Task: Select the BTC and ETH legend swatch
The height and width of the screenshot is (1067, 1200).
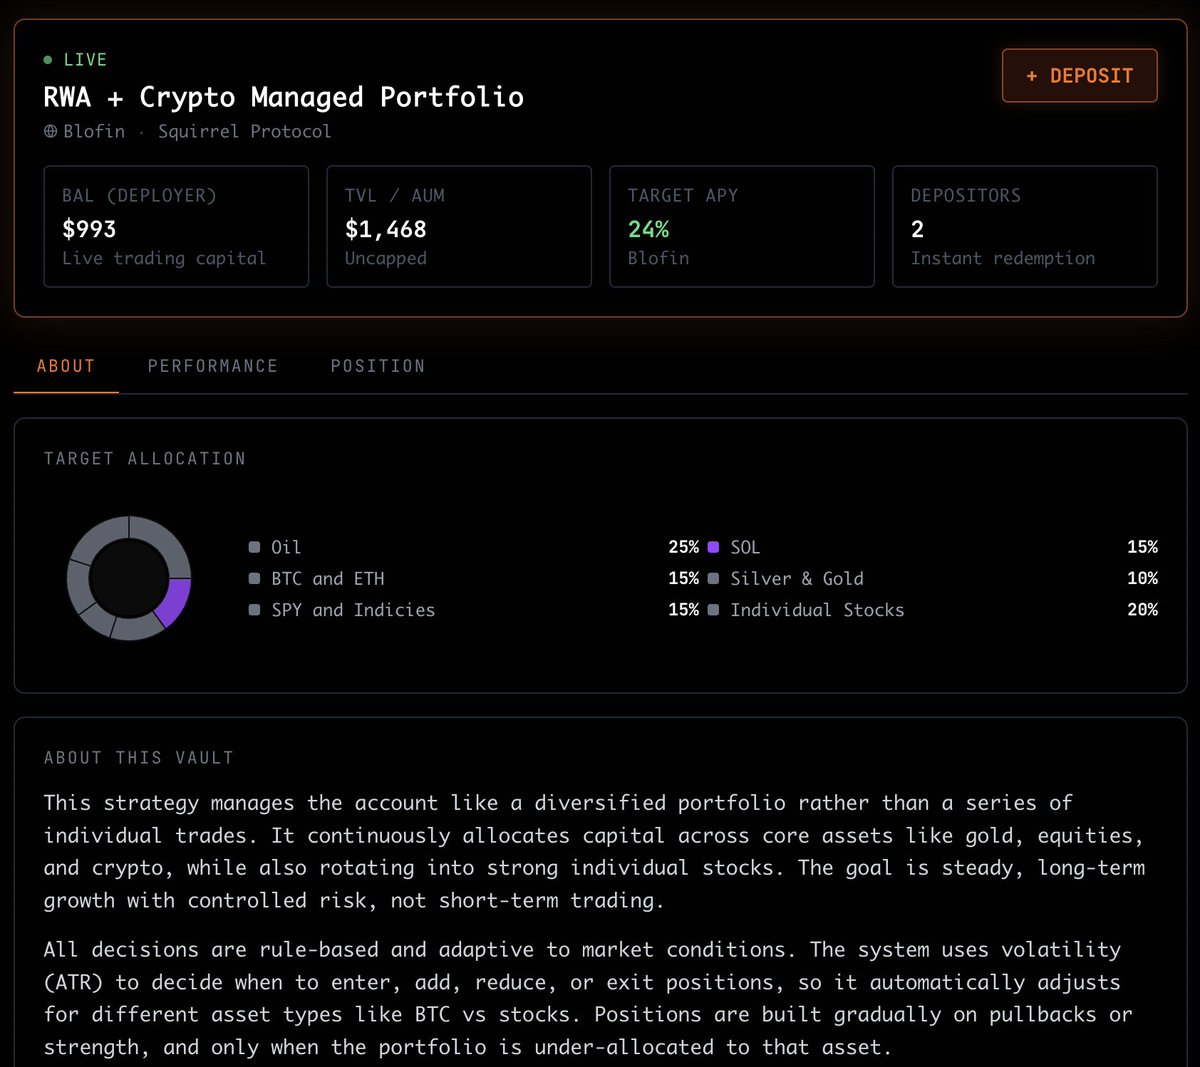Action: tap(254, 578)
